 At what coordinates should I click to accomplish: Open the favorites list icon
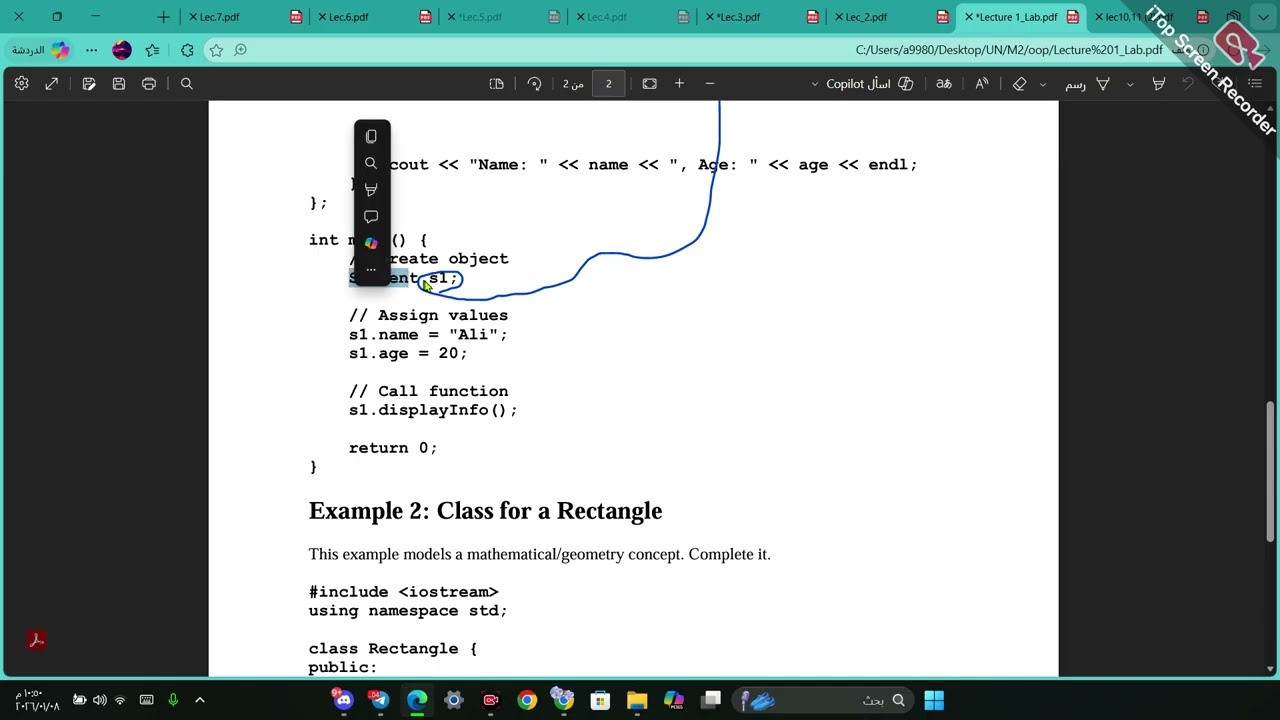coord(152,50)
